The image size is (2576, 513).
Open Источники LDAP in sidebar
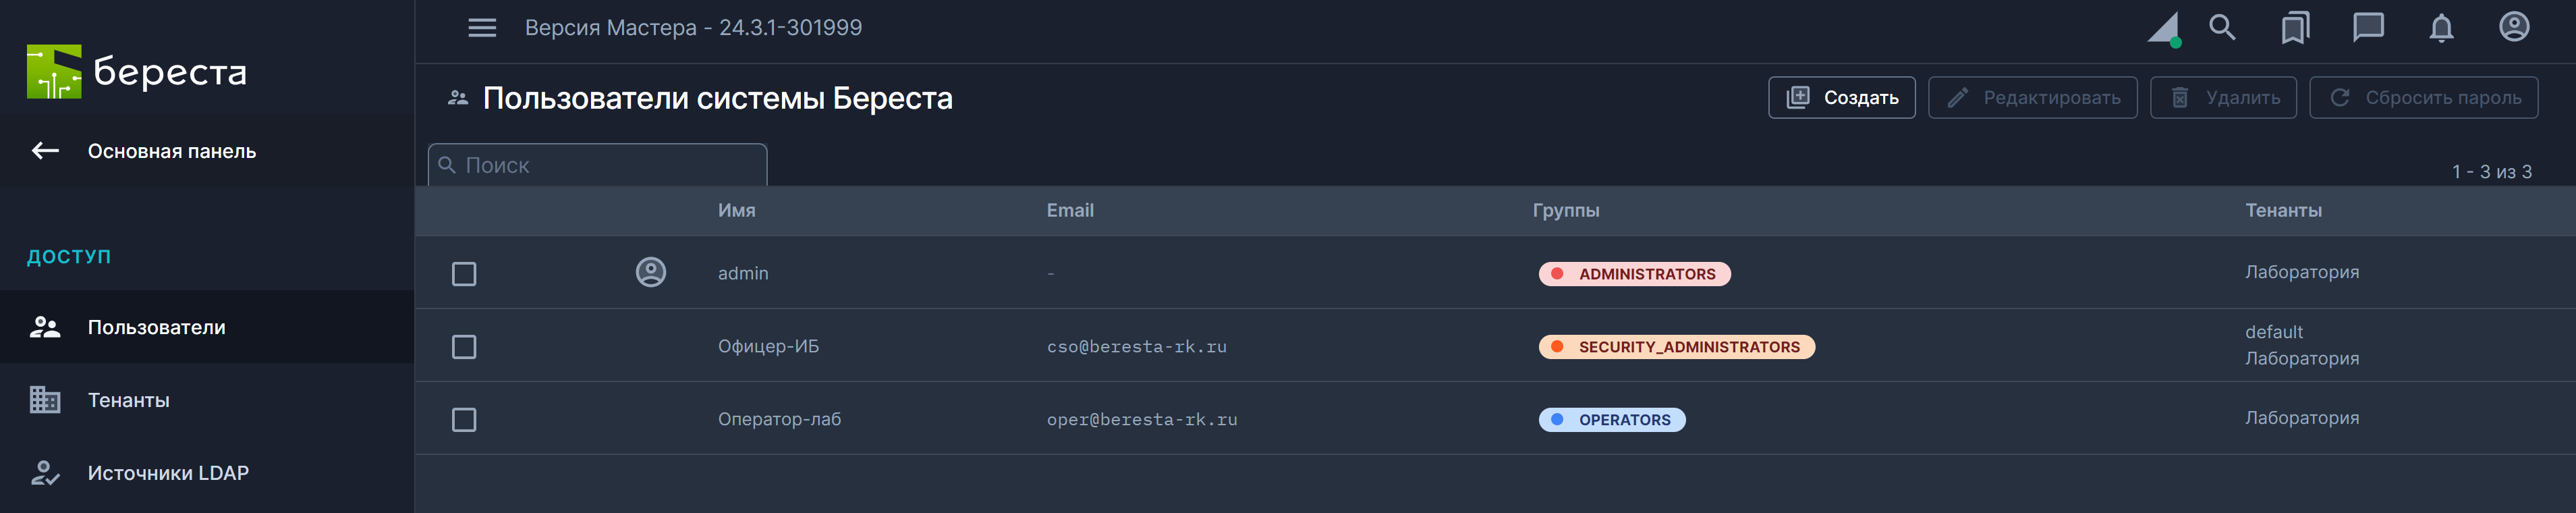coord(167,473)
